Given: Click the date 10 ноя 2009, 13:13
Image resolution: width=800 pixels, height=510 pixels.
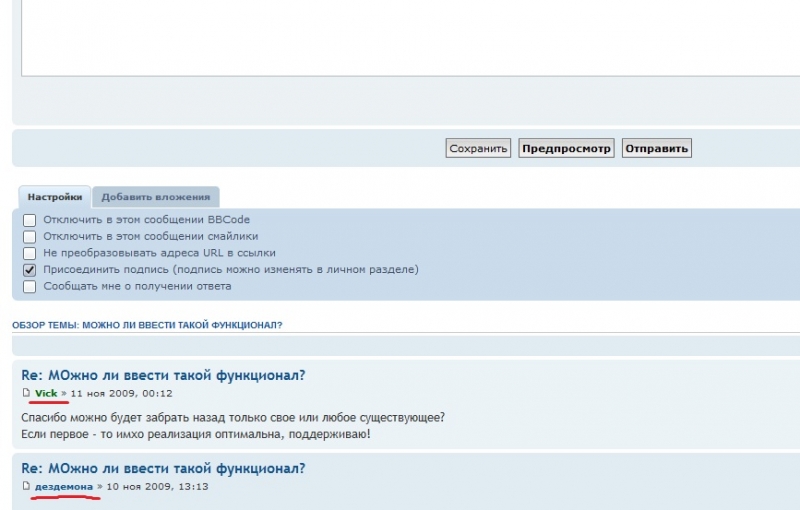Looking at the screenshot, I should point(157,487).
